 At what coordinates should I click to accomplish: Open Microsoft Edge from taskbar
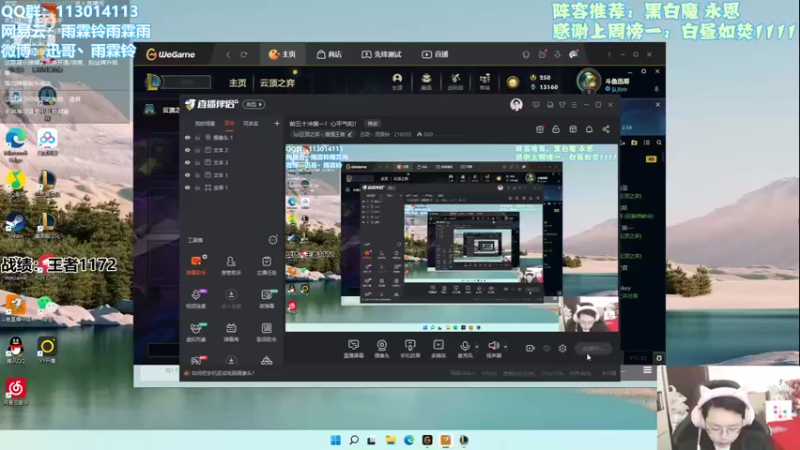[409, 440]
